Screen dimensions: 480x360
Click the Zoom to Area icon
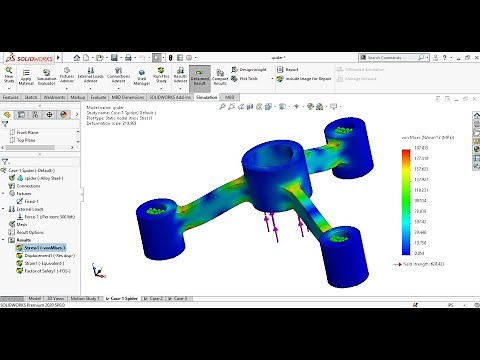(x=231, y=107)
